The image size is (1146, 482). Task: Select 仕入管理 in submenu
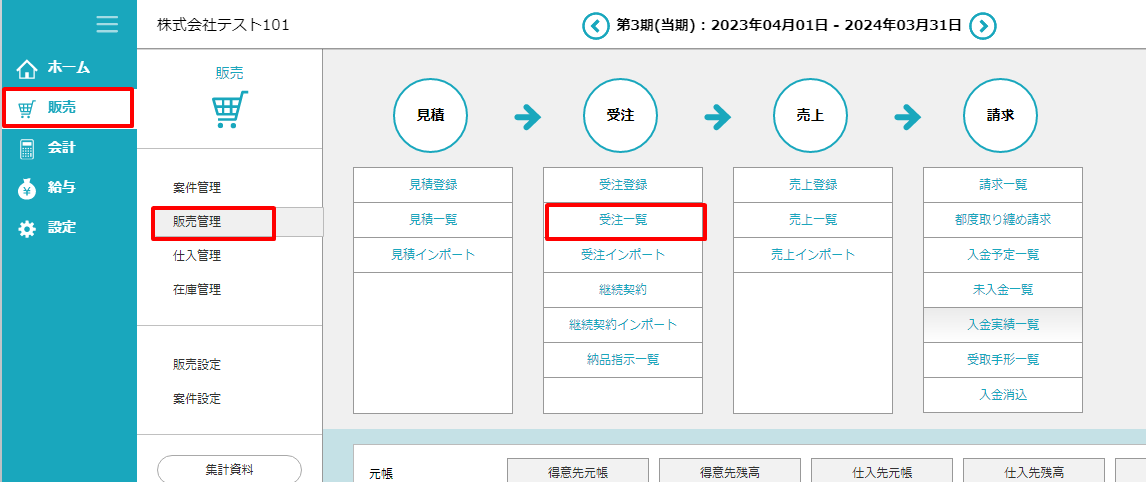tap(196, 256)
